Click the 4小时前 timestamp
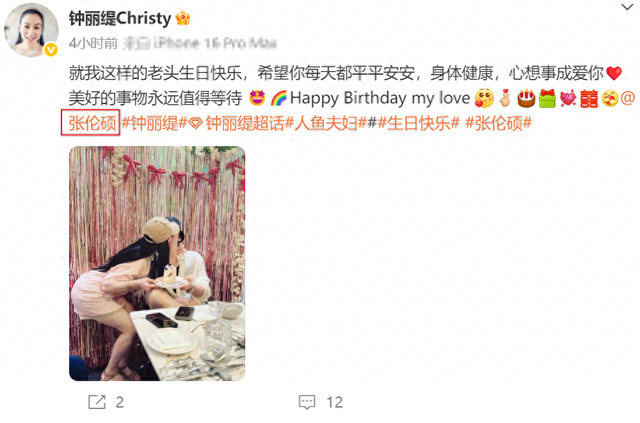640x423 pixels. coord(93,43)
